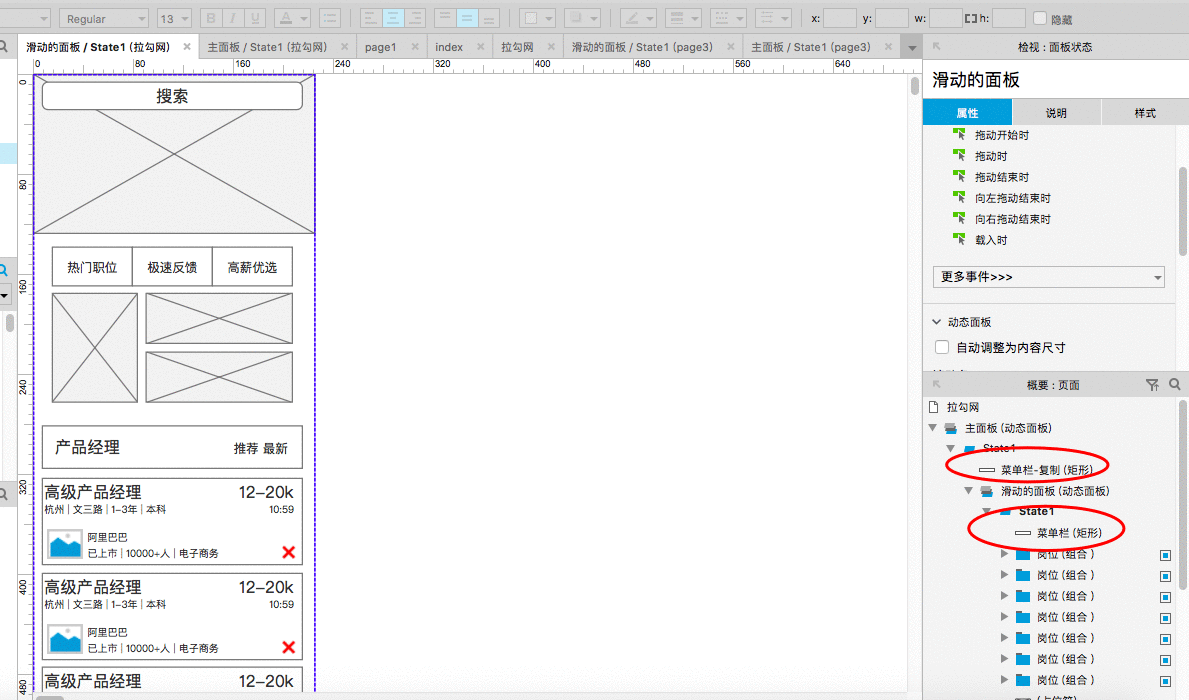Click the w width input field
The image size is (1189, 700).
tap(946, 18)
